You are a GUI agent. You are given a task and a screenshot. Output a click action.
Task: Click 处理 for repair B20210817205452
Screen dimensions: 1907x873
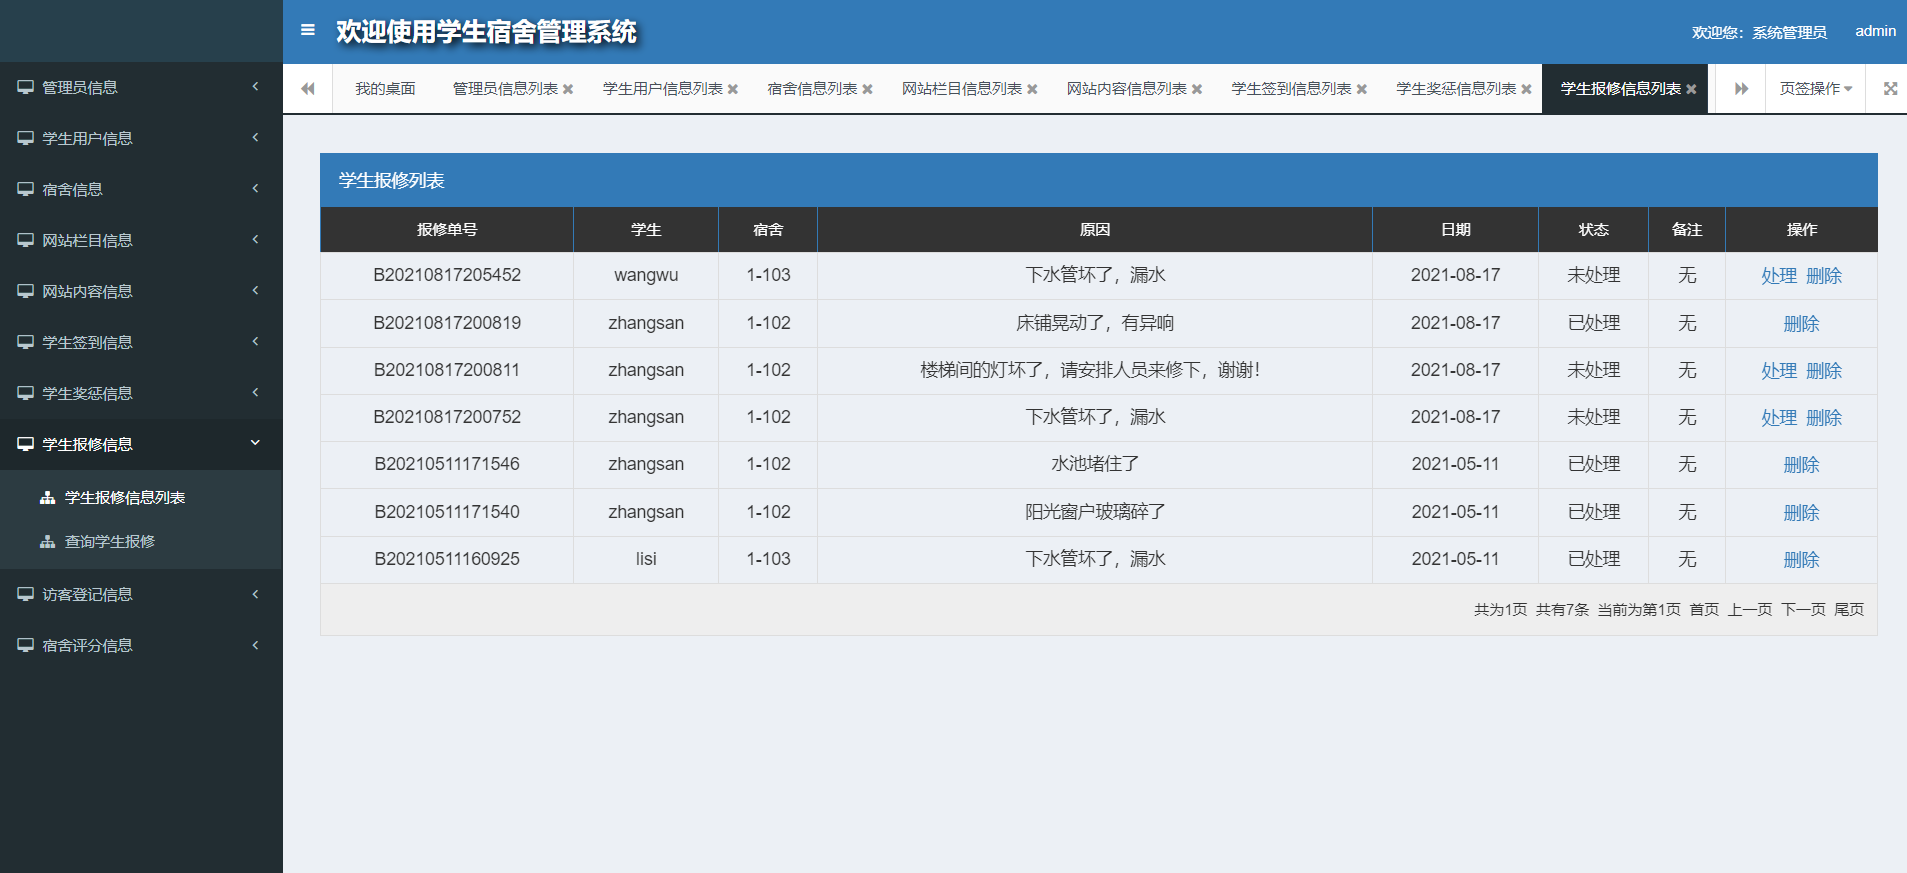[1778, 276]
